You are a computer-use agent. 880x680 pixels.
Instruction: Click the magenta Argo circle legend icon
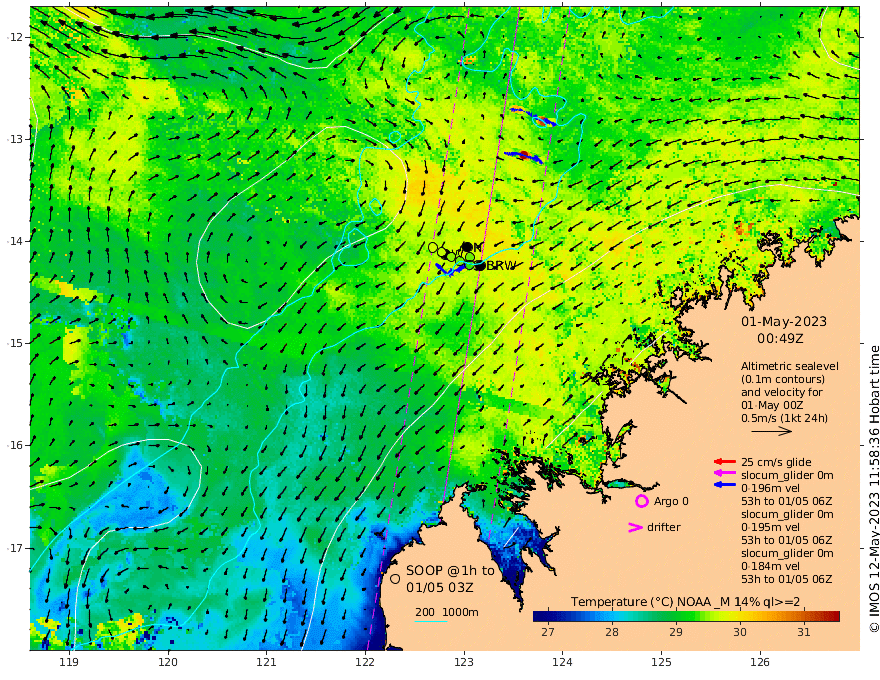tap(641, 501)
